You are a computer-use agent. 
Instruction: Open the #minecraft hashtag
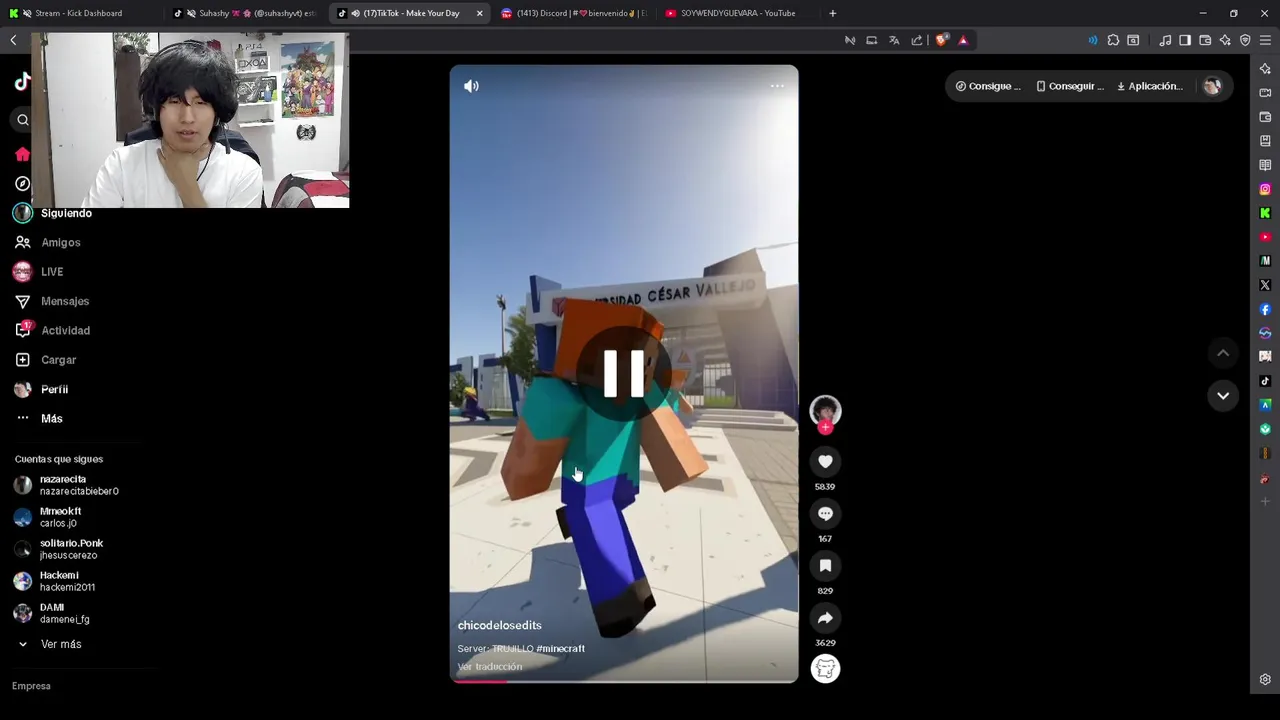[560, 648]
